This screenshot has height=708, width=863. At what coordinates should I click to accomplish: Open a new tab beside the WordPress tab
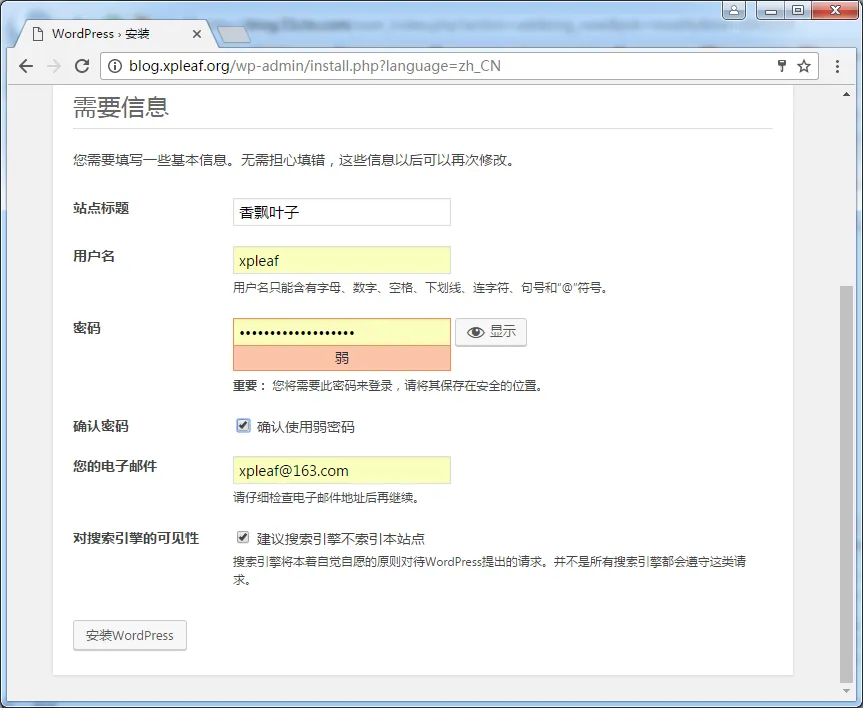tap(234, 35)
